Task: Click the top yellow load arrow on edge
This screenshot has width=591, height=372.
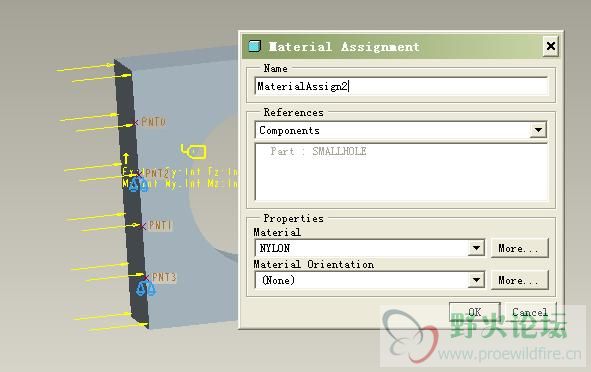Action: 85,67
